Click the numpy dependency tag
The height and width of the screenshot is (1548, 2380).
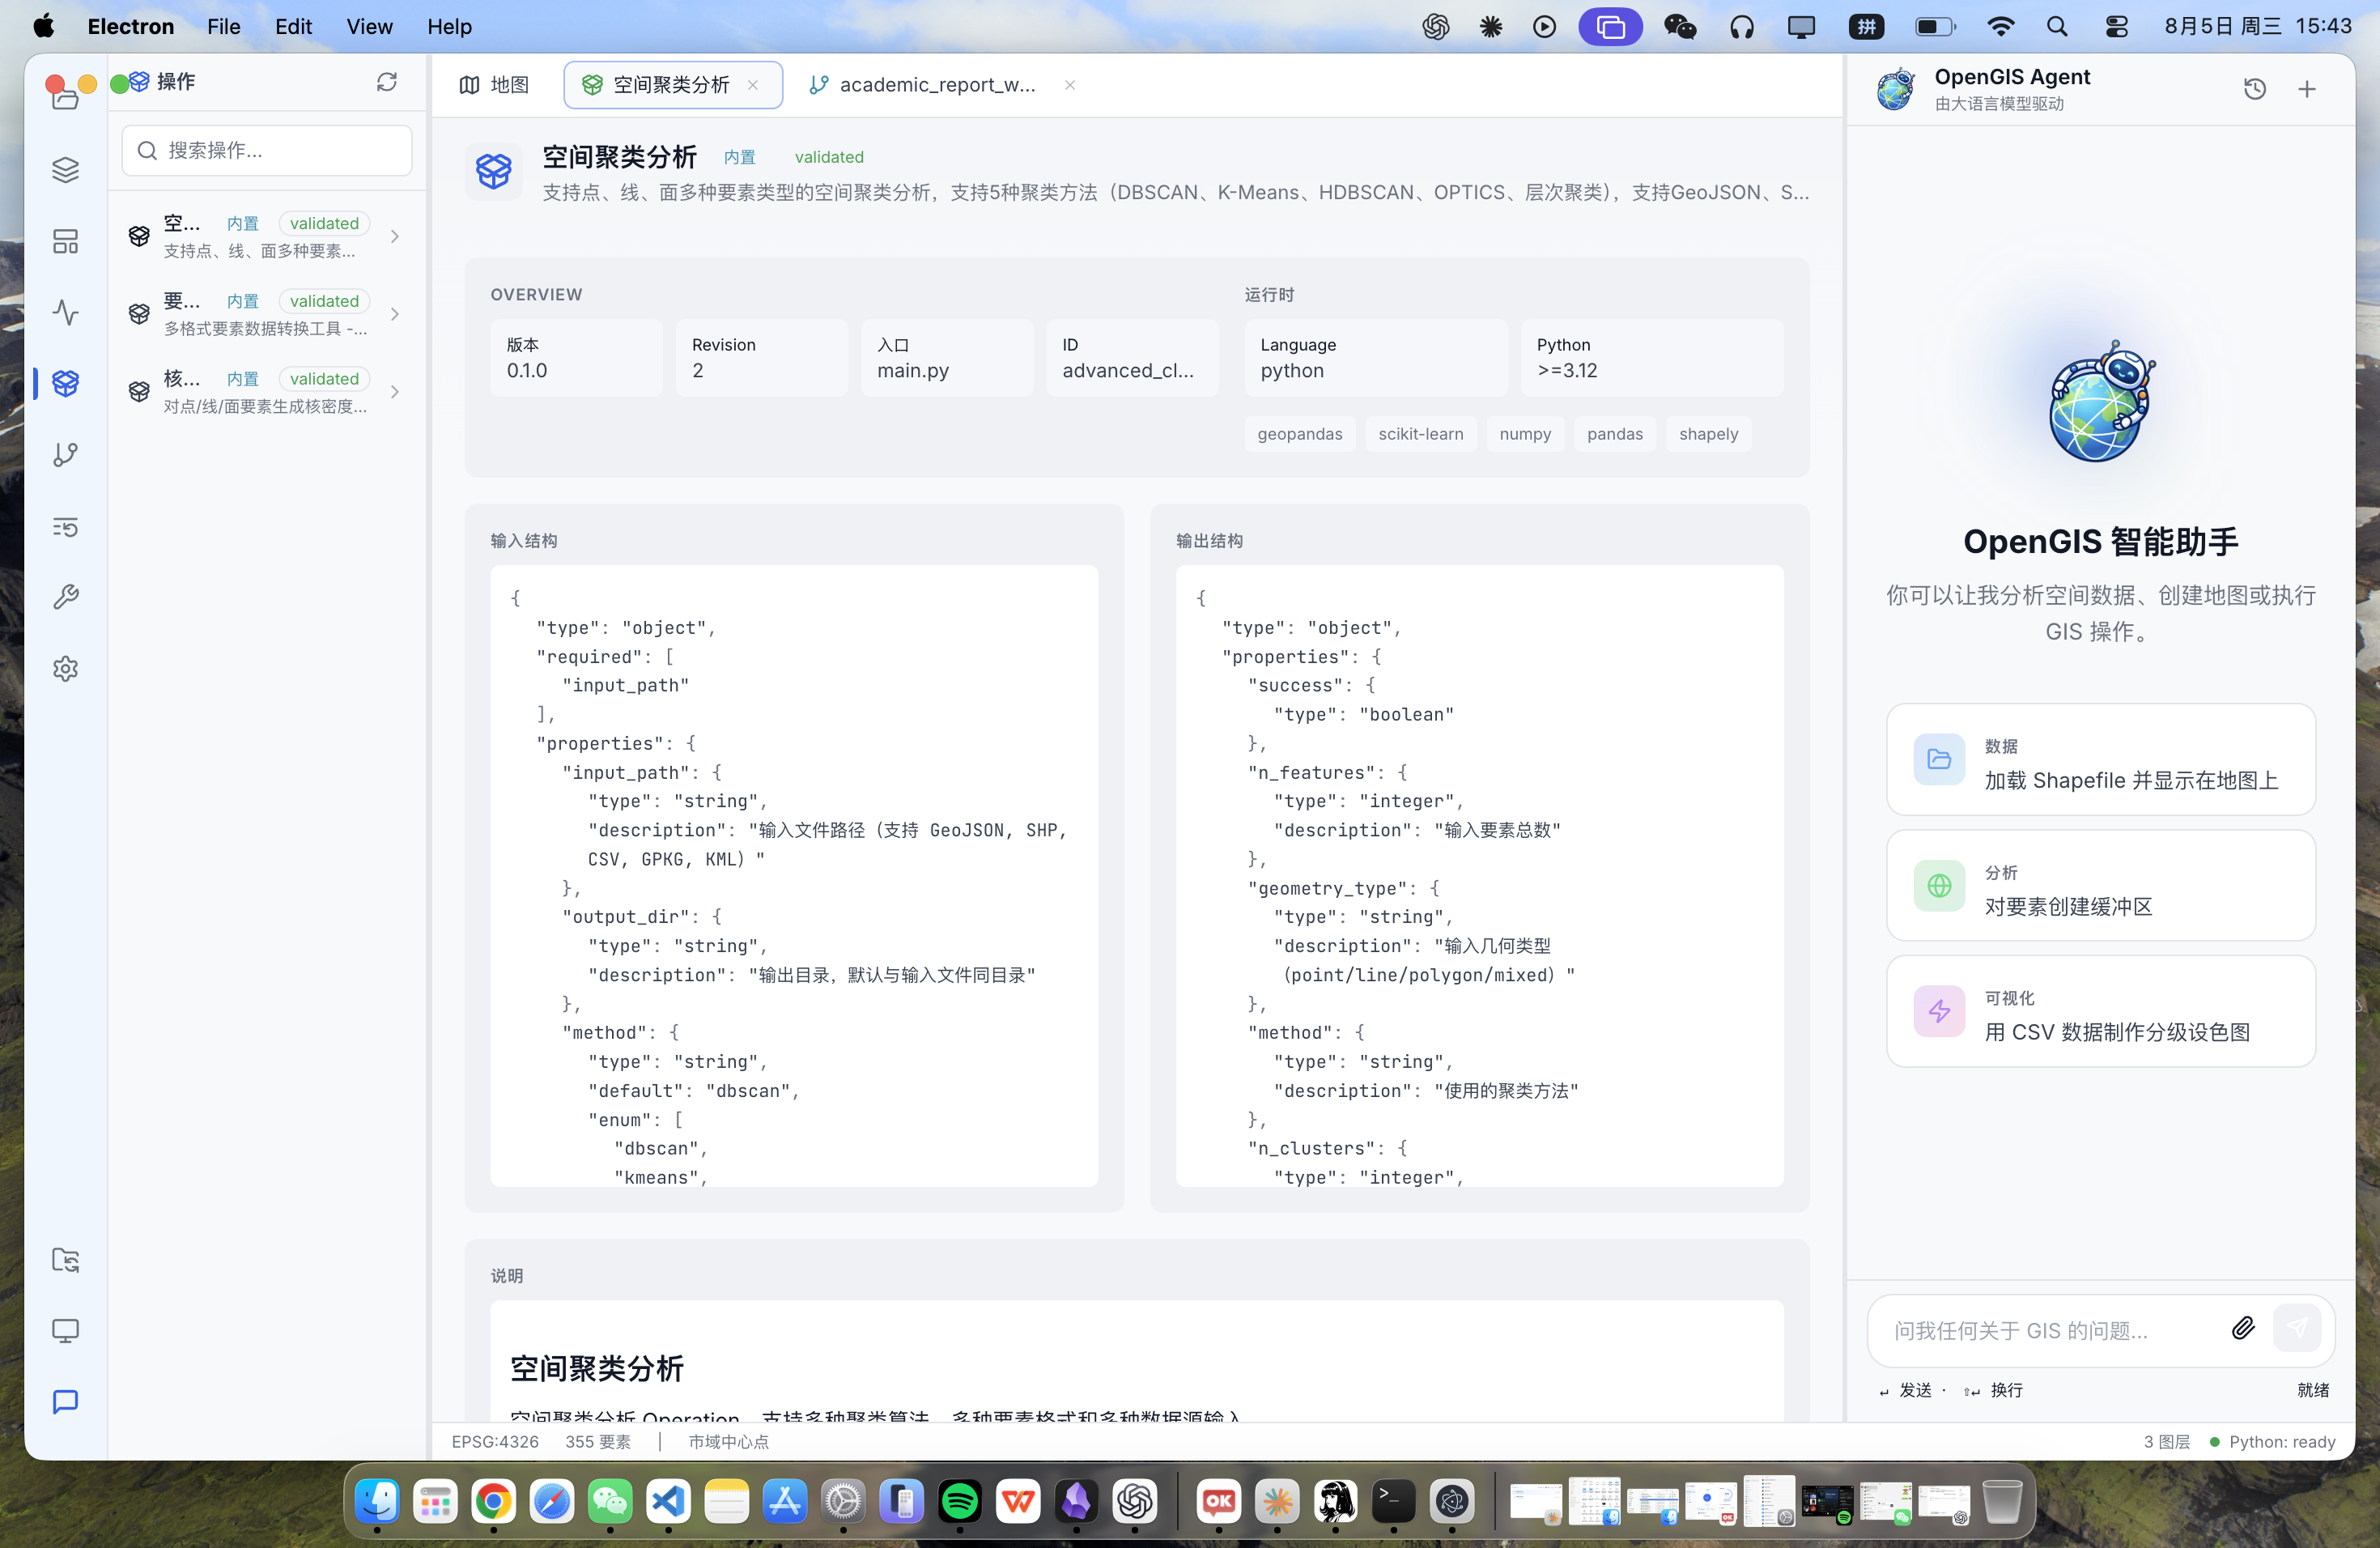[x=1525, y=434]
